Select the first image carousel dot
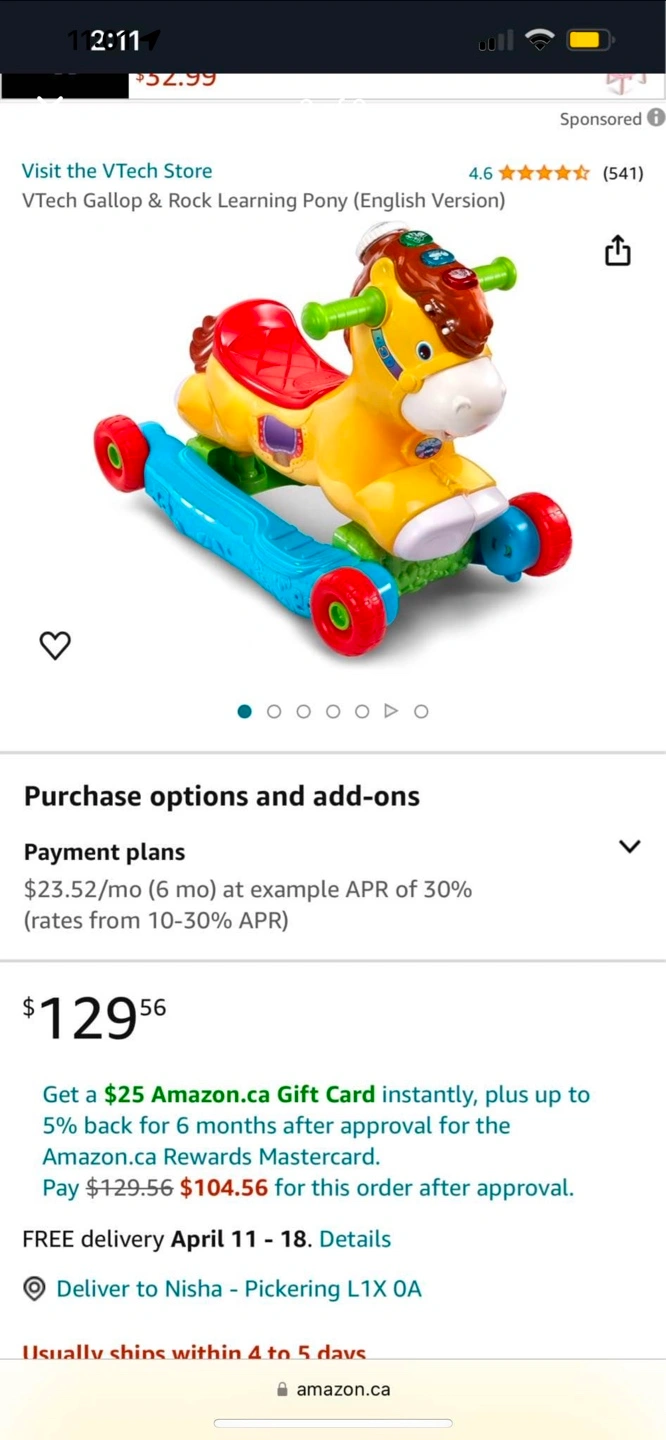Screen dimensions: 666x1440 pos(245,711)
